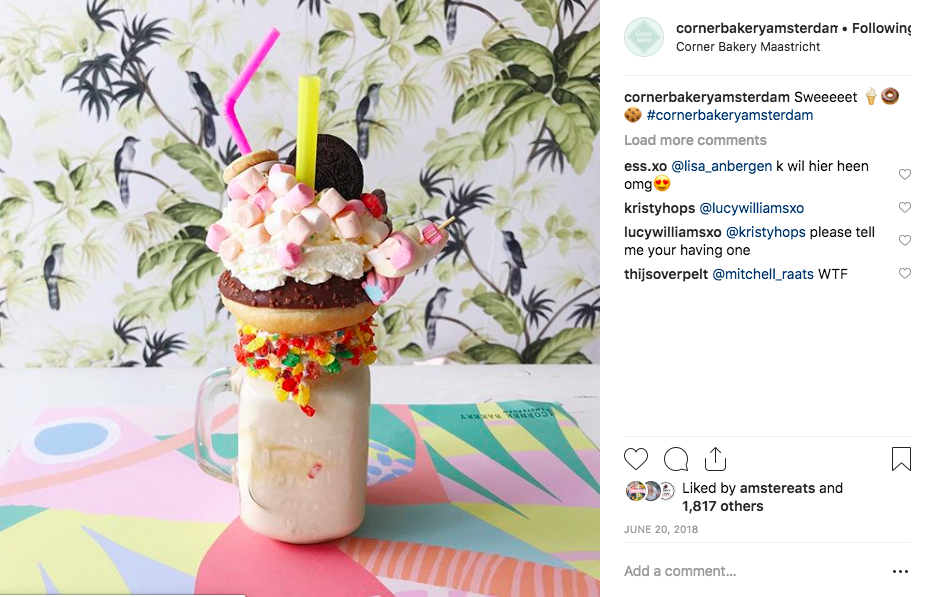Save the post with the bookmark icon
The width and height of the screenshot is (934, 597).
click(x=901, y=459)
